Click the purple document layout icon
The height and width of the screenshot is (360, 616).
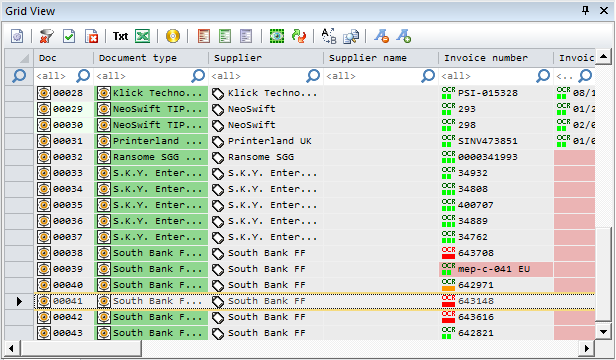pyautogui.click(x=246, y=37)
